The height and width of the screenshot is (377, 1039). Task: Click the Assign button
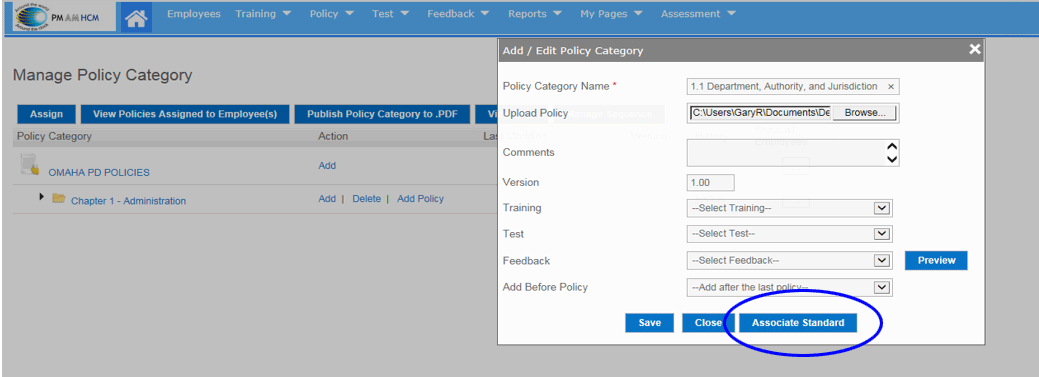click(46, 114)
